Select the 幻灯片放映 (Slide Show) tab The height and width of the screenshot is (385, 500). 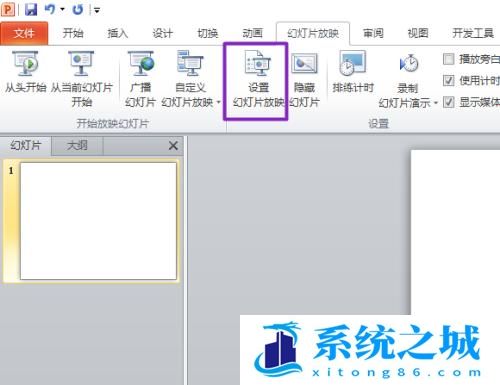click(313, 33)
